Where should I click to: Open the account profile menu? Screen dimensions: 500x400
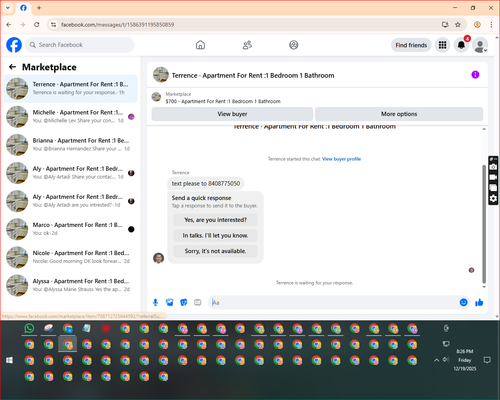pos(480,45)
